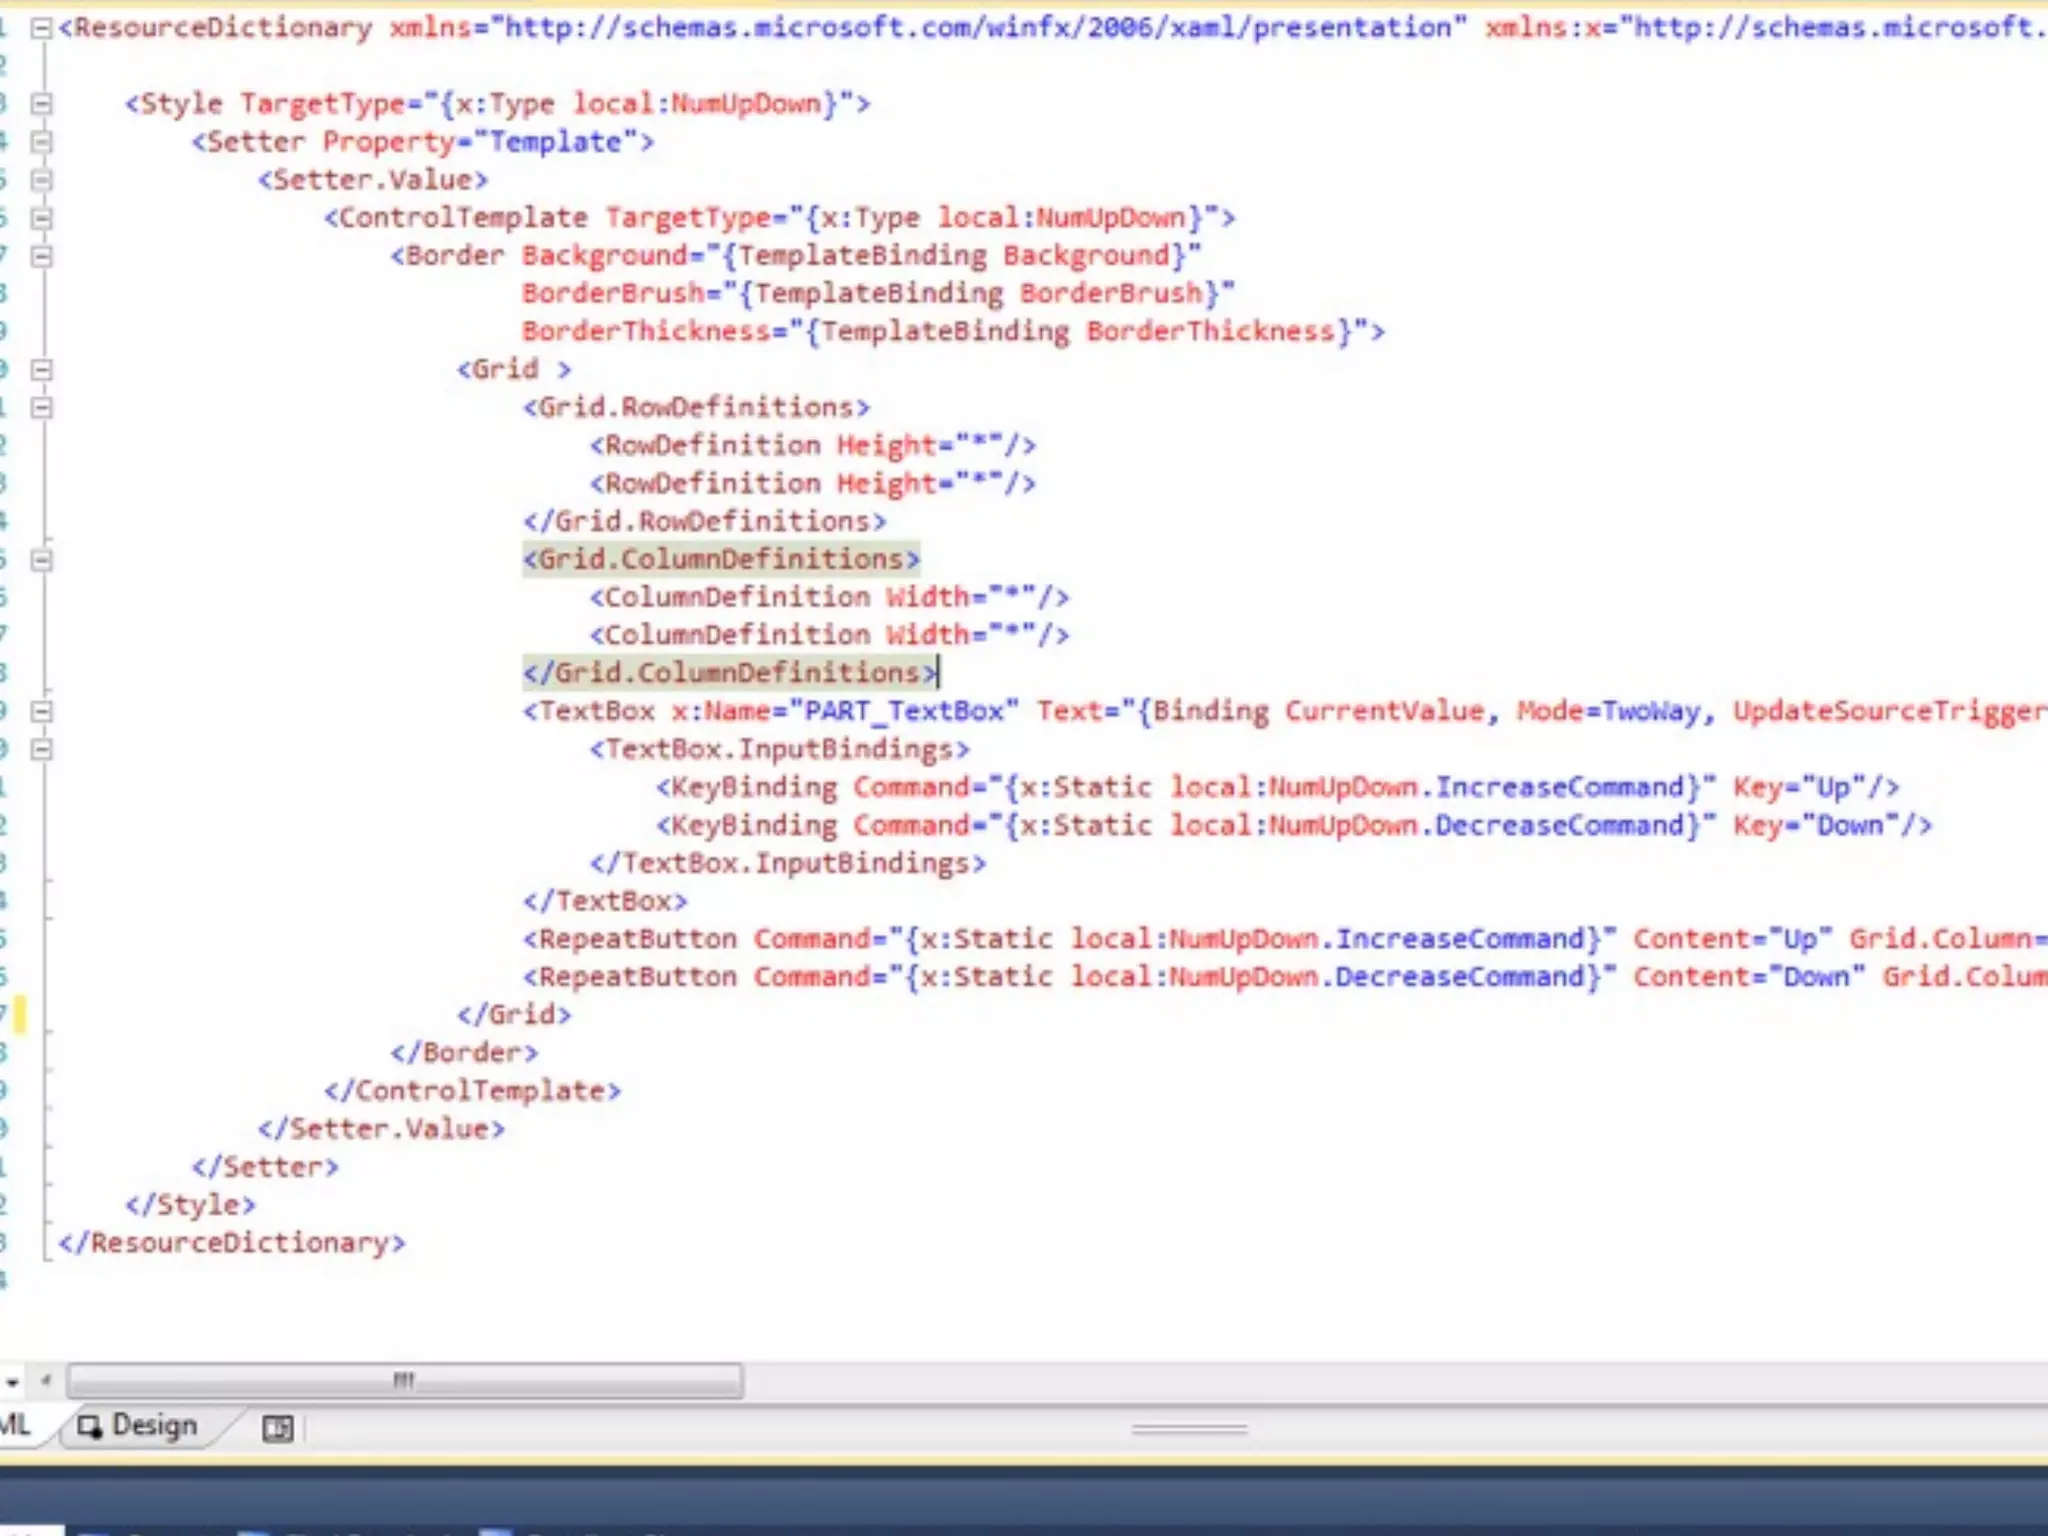Collapse the Grid.RowDefinitions block
The width and height of the screenshot is (2048, 1536).
coord(41,408)
